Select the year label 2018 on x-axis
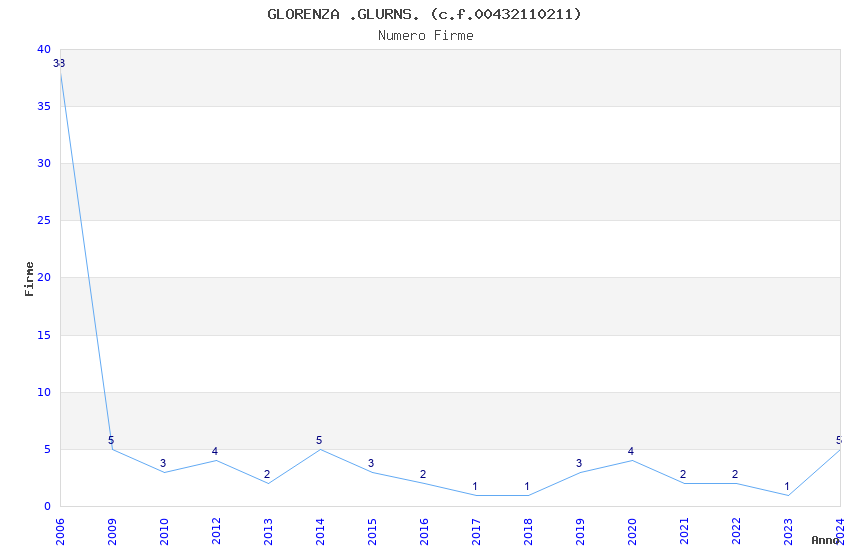The width and height of the screenshot is (850, 550). click(529, 532)
